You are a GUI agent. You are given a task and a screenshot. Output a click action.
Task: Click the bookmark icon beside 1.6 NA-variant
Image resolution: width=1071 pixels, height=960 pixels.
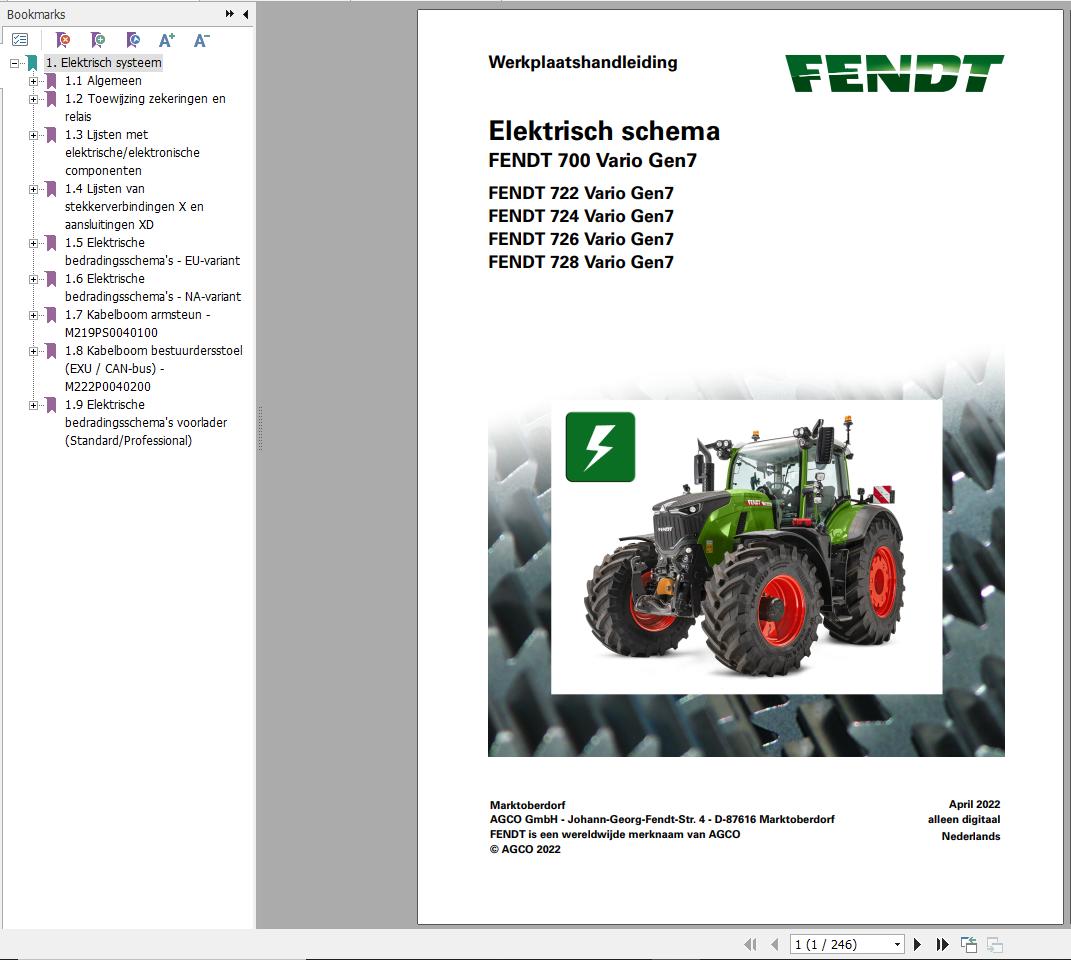pos(51,279)
